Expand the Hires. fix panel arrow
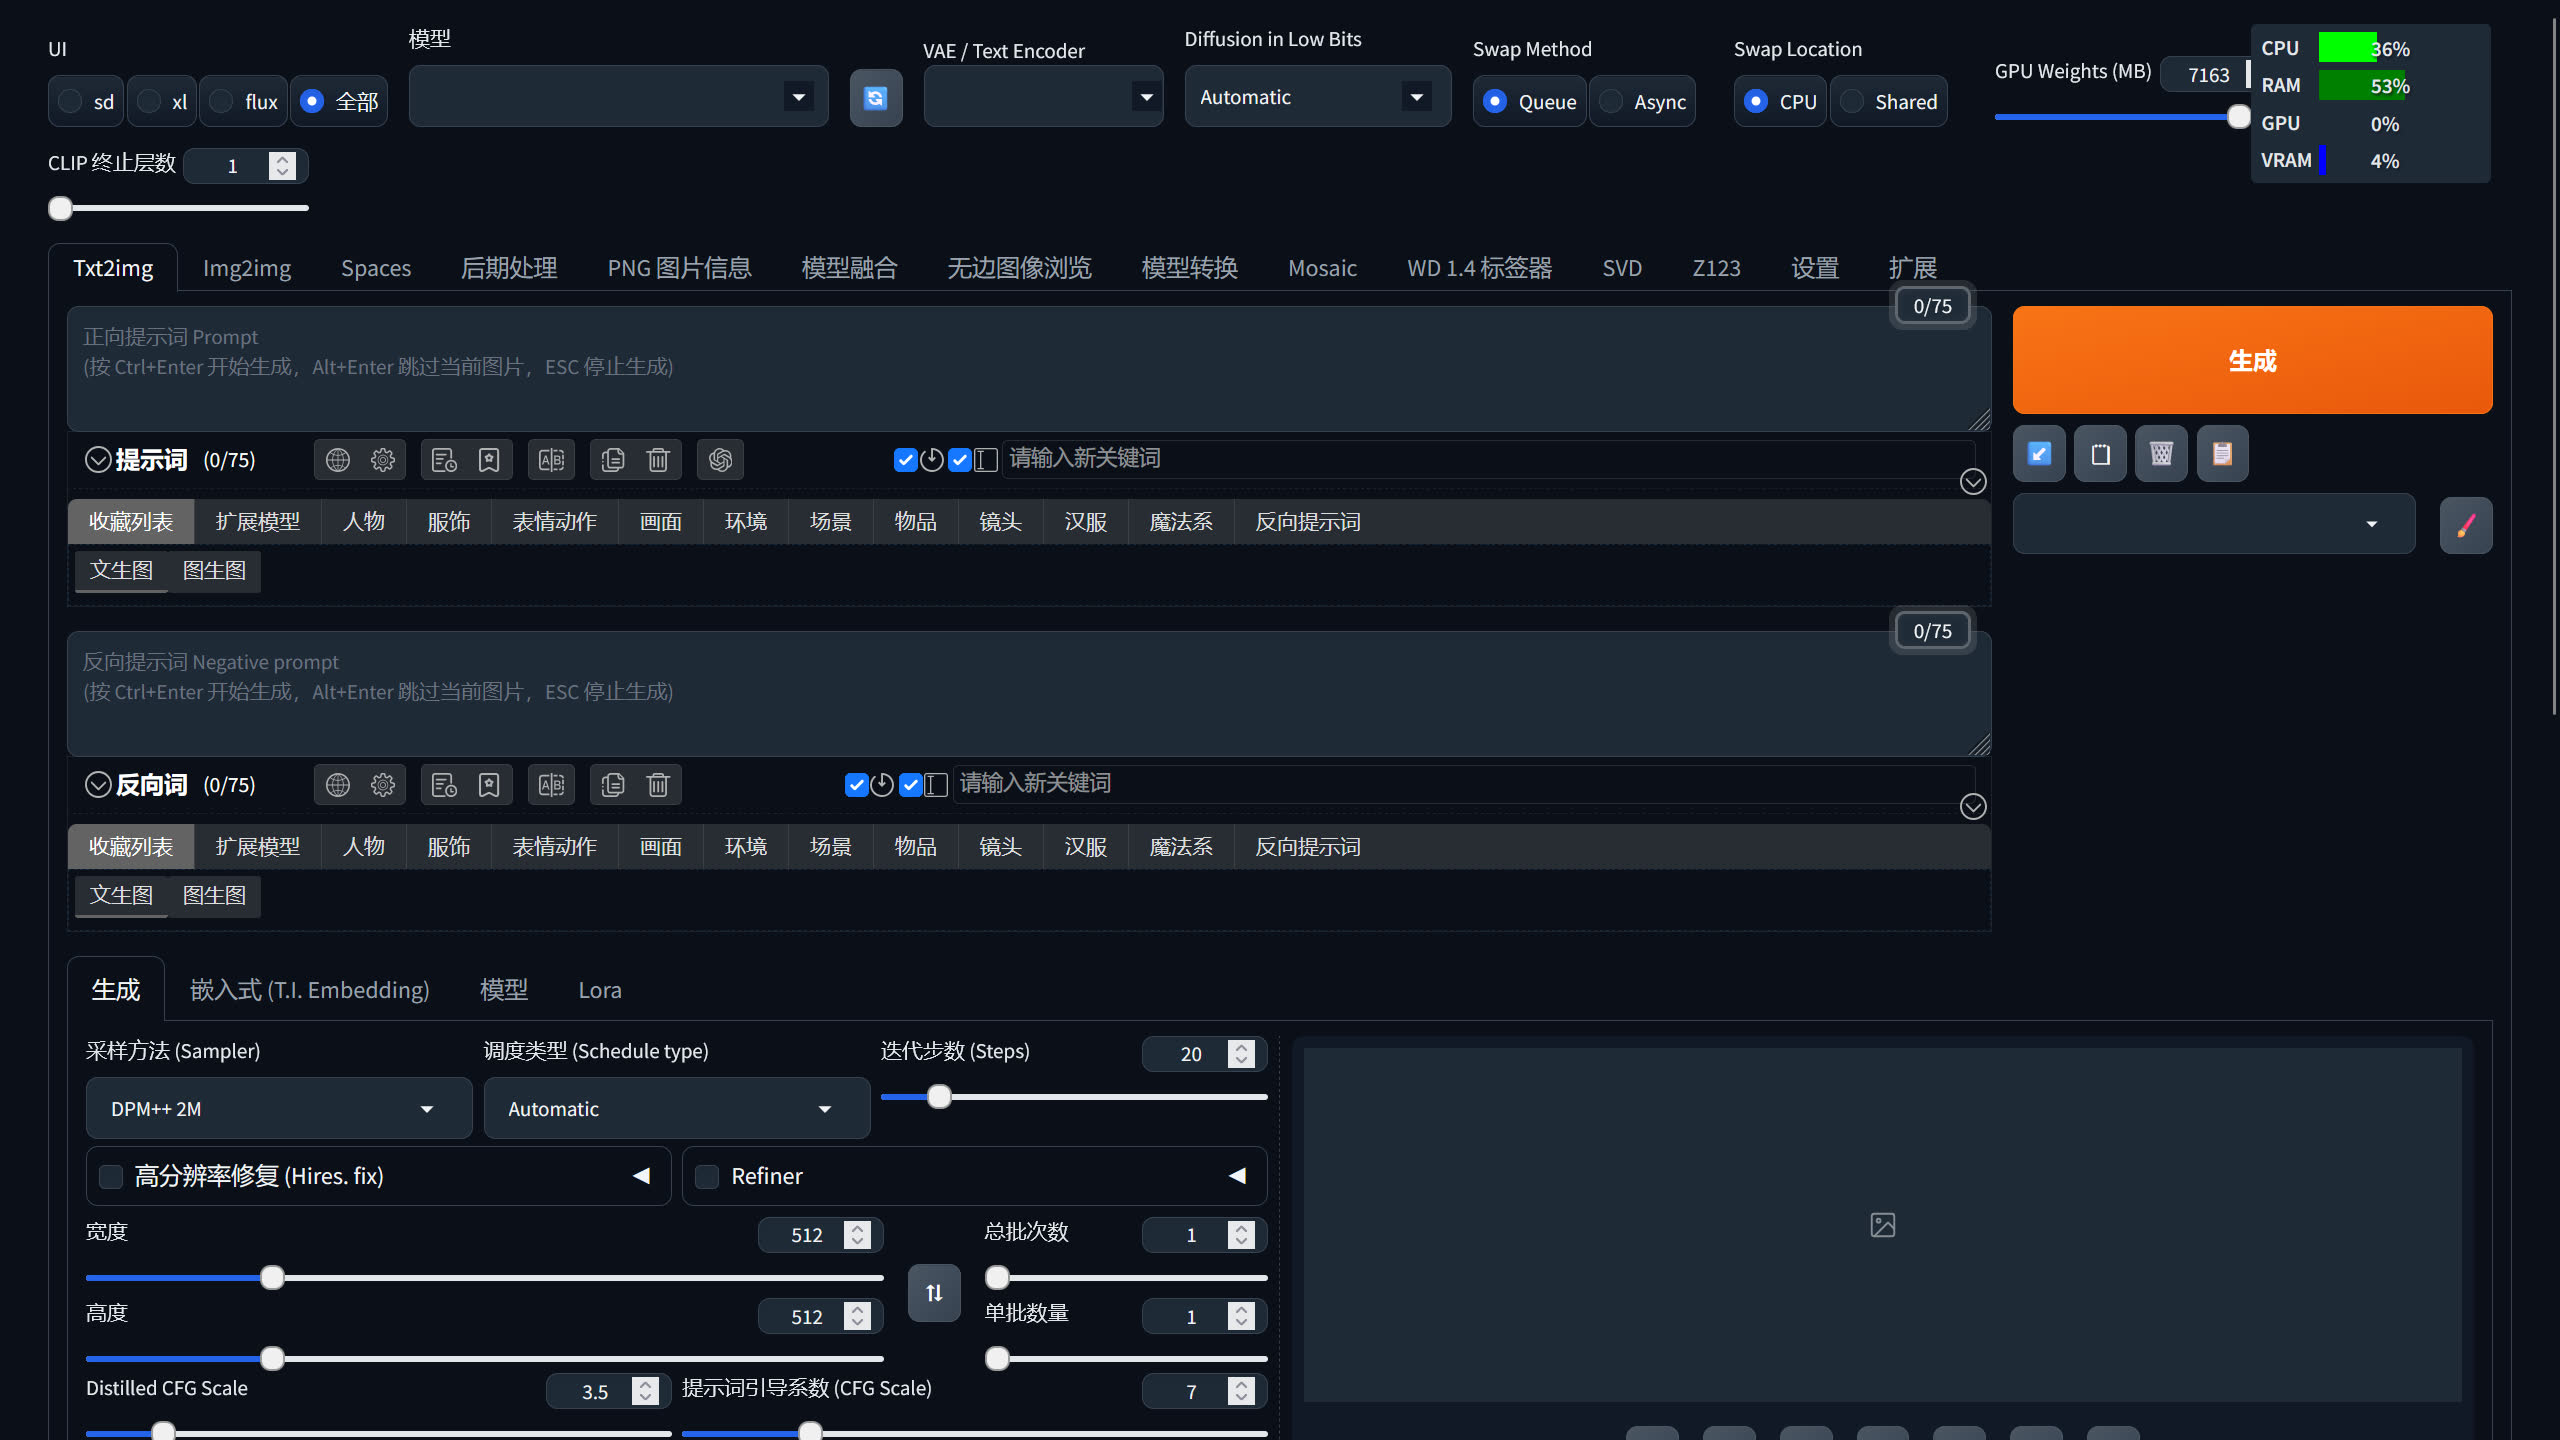Viewport: 2560px width, 1440px height. pos(641,1176)
